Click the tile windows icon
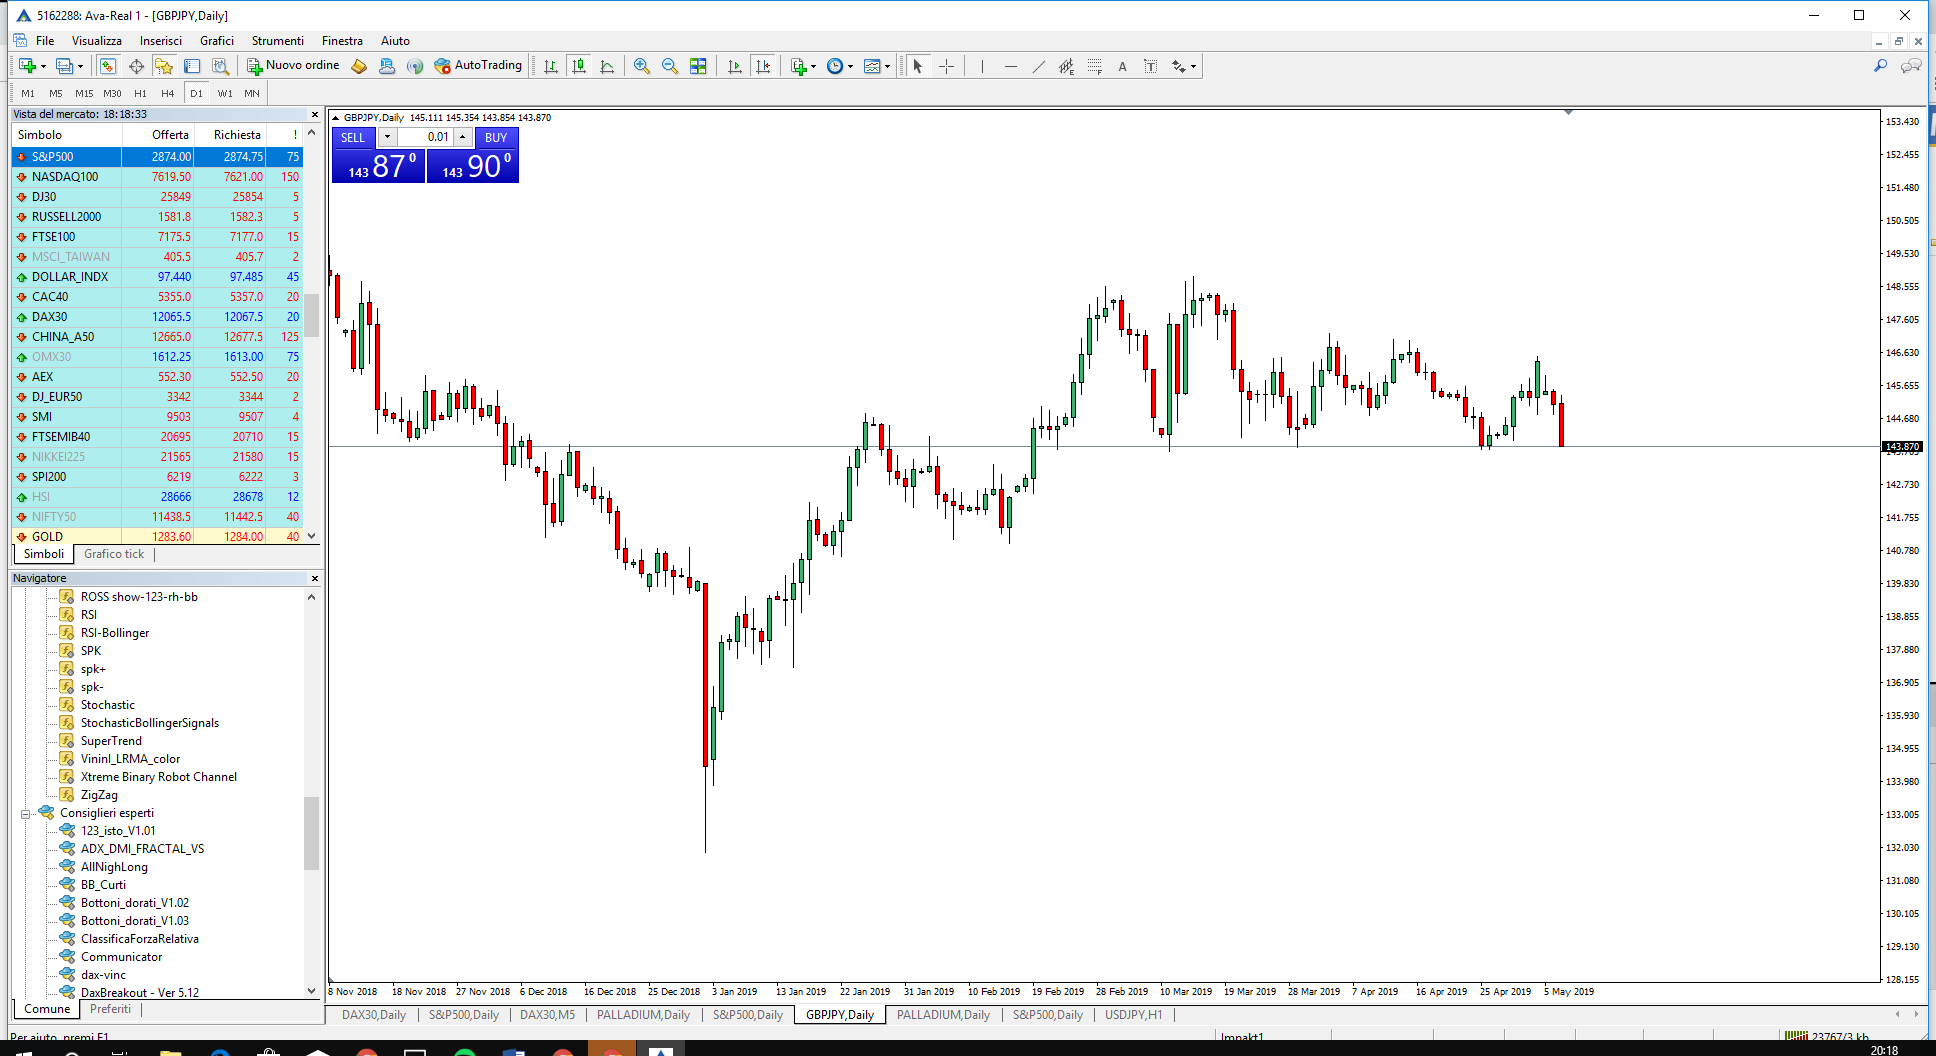The height and width of the screenshot is (1056, 1936). 698,66
